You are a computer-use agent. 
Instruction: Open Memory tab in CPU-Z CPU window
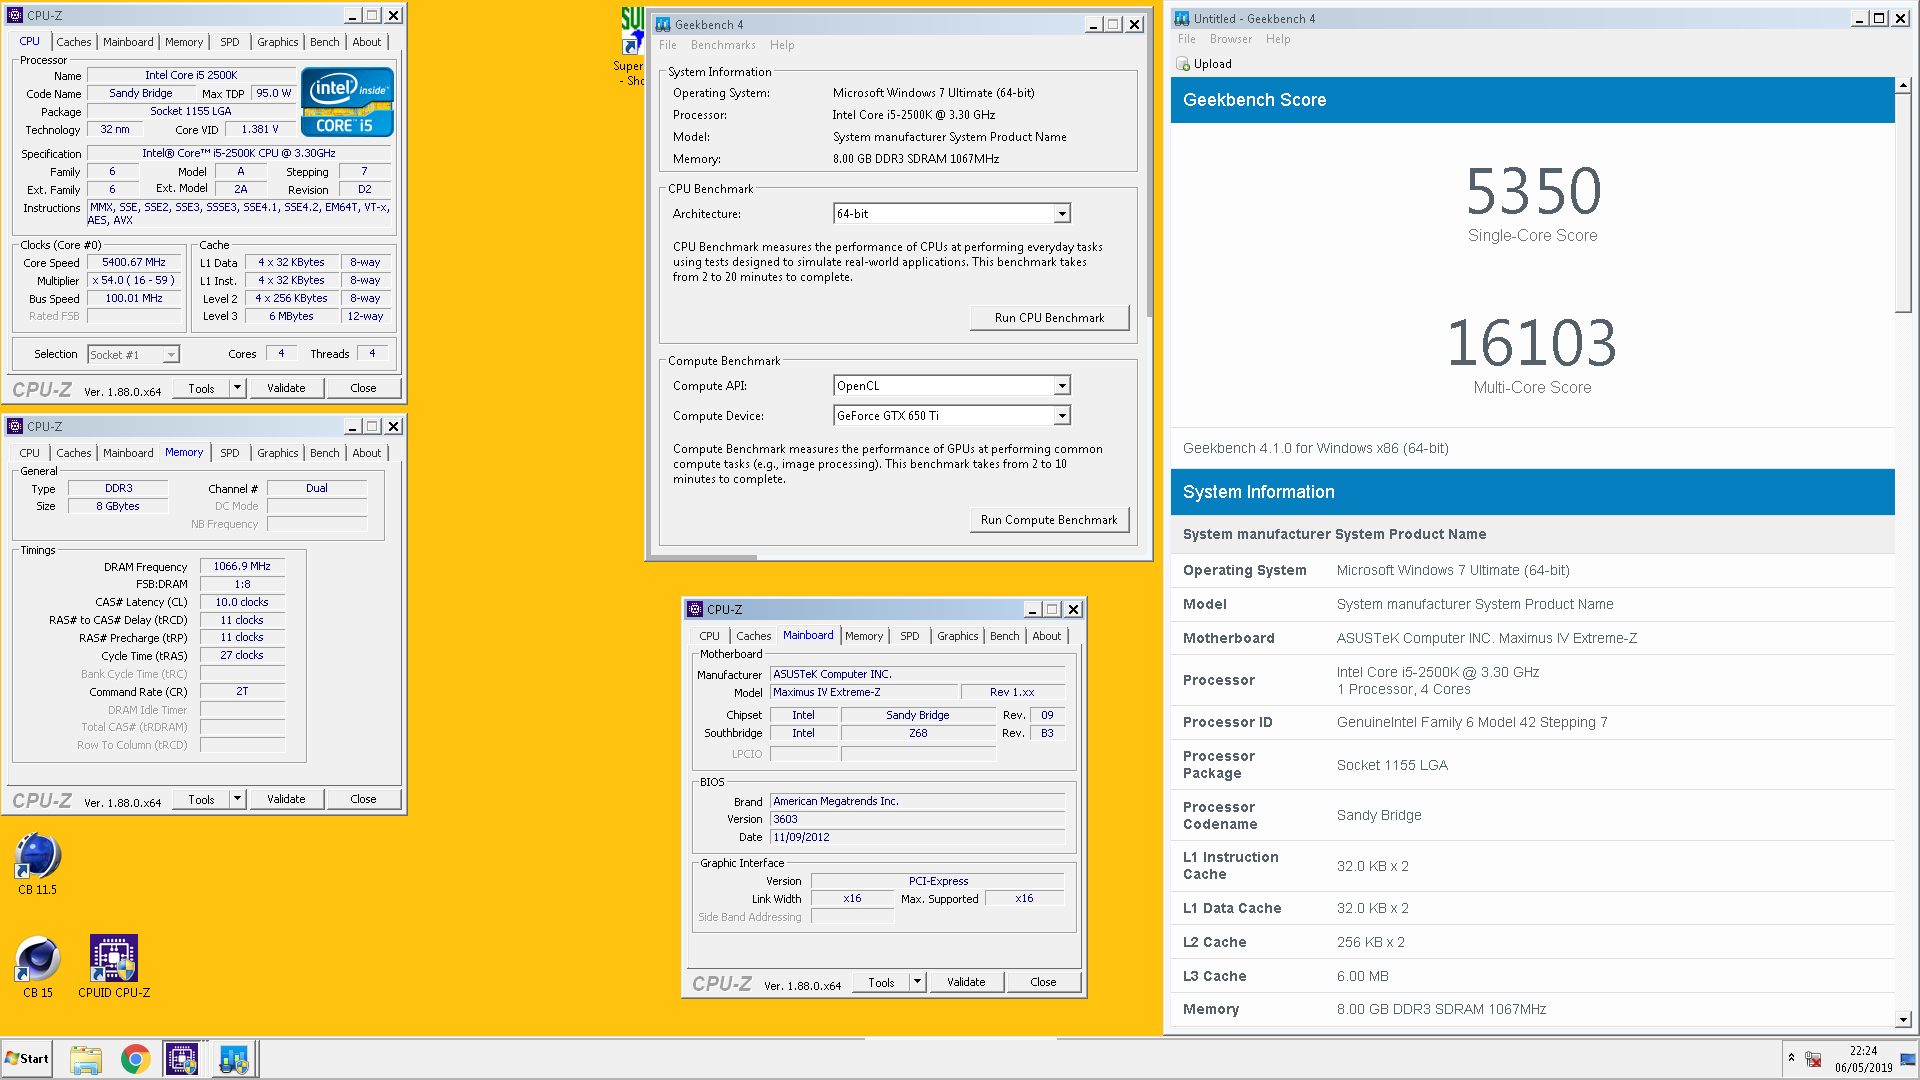coord(184,42)
